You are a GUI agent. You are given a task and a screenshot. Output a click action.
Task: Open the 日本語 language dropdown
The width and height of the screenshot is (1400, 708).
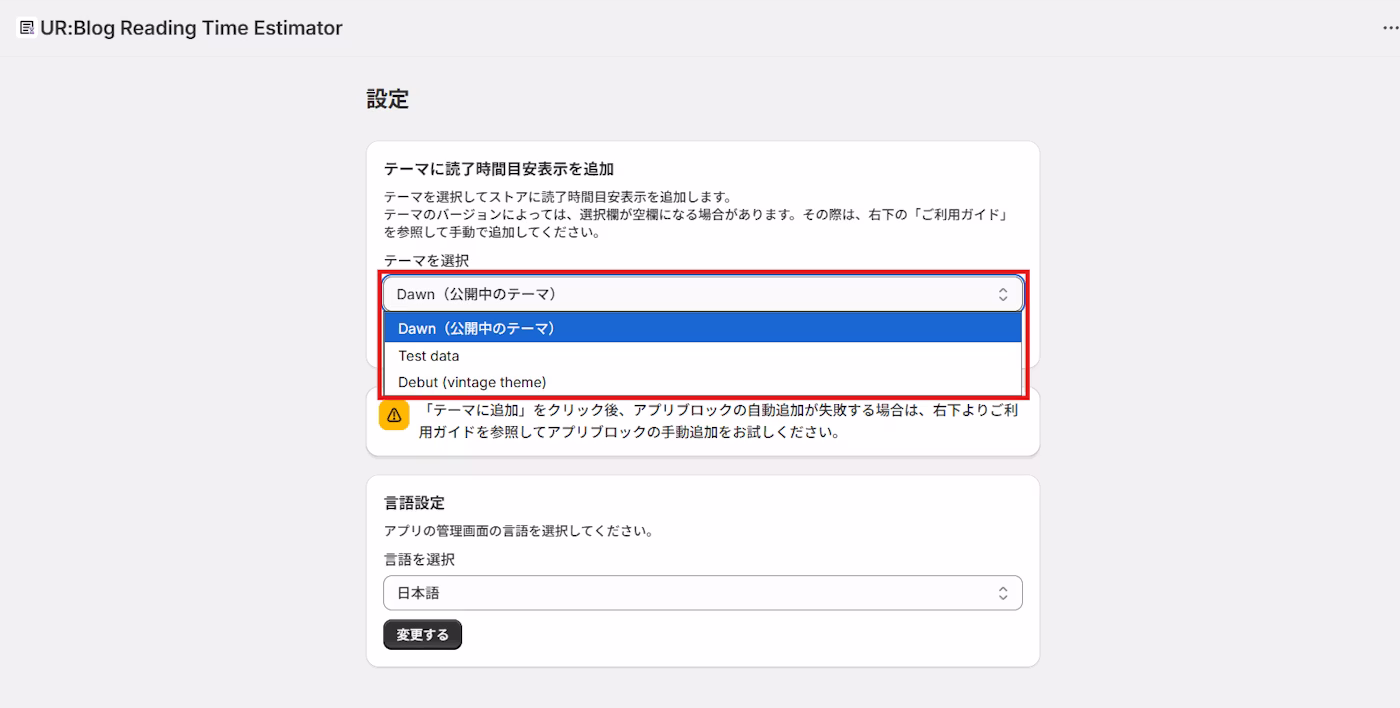click(x=702, y=592)
